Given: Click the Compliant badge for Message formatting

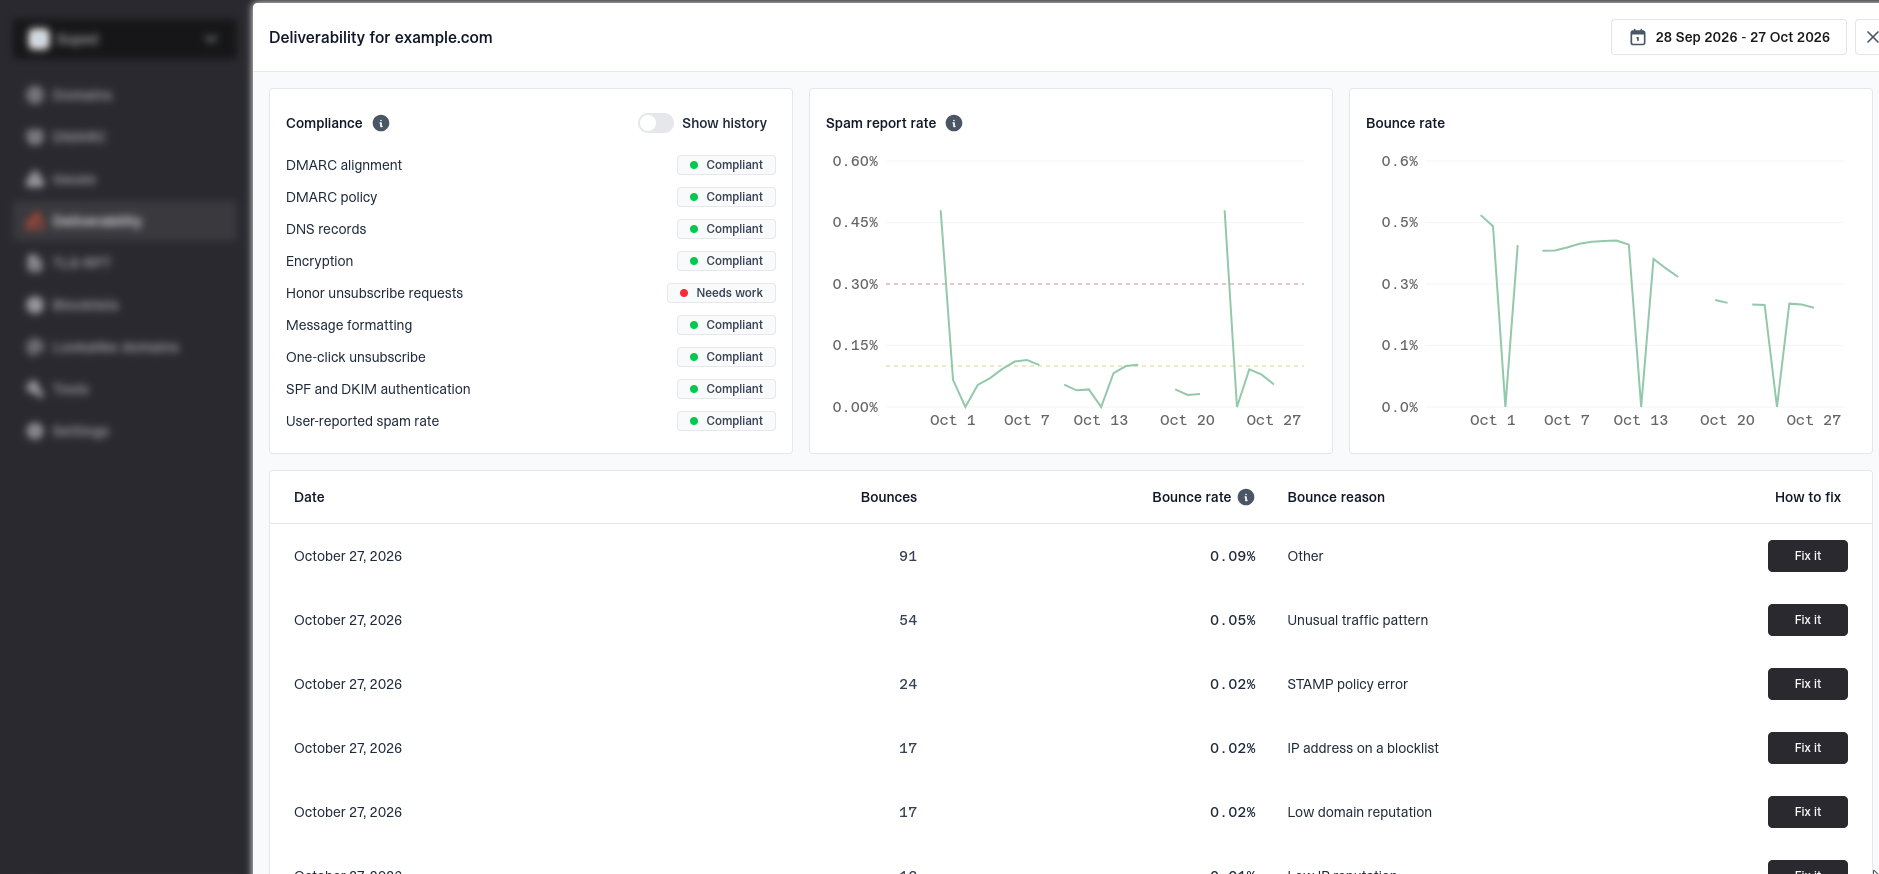Looking at the screenshot, I should tap(726, 325).
